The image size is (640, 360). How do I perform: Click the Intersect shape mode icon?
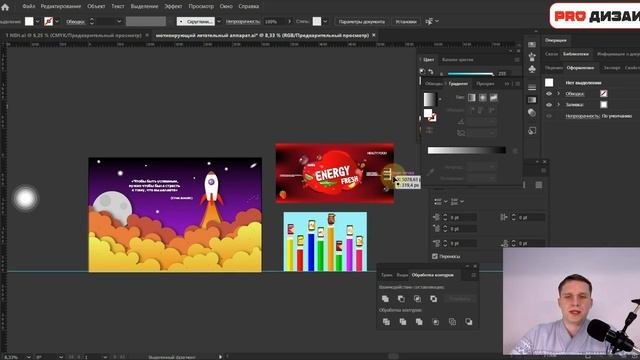[417, 299]
